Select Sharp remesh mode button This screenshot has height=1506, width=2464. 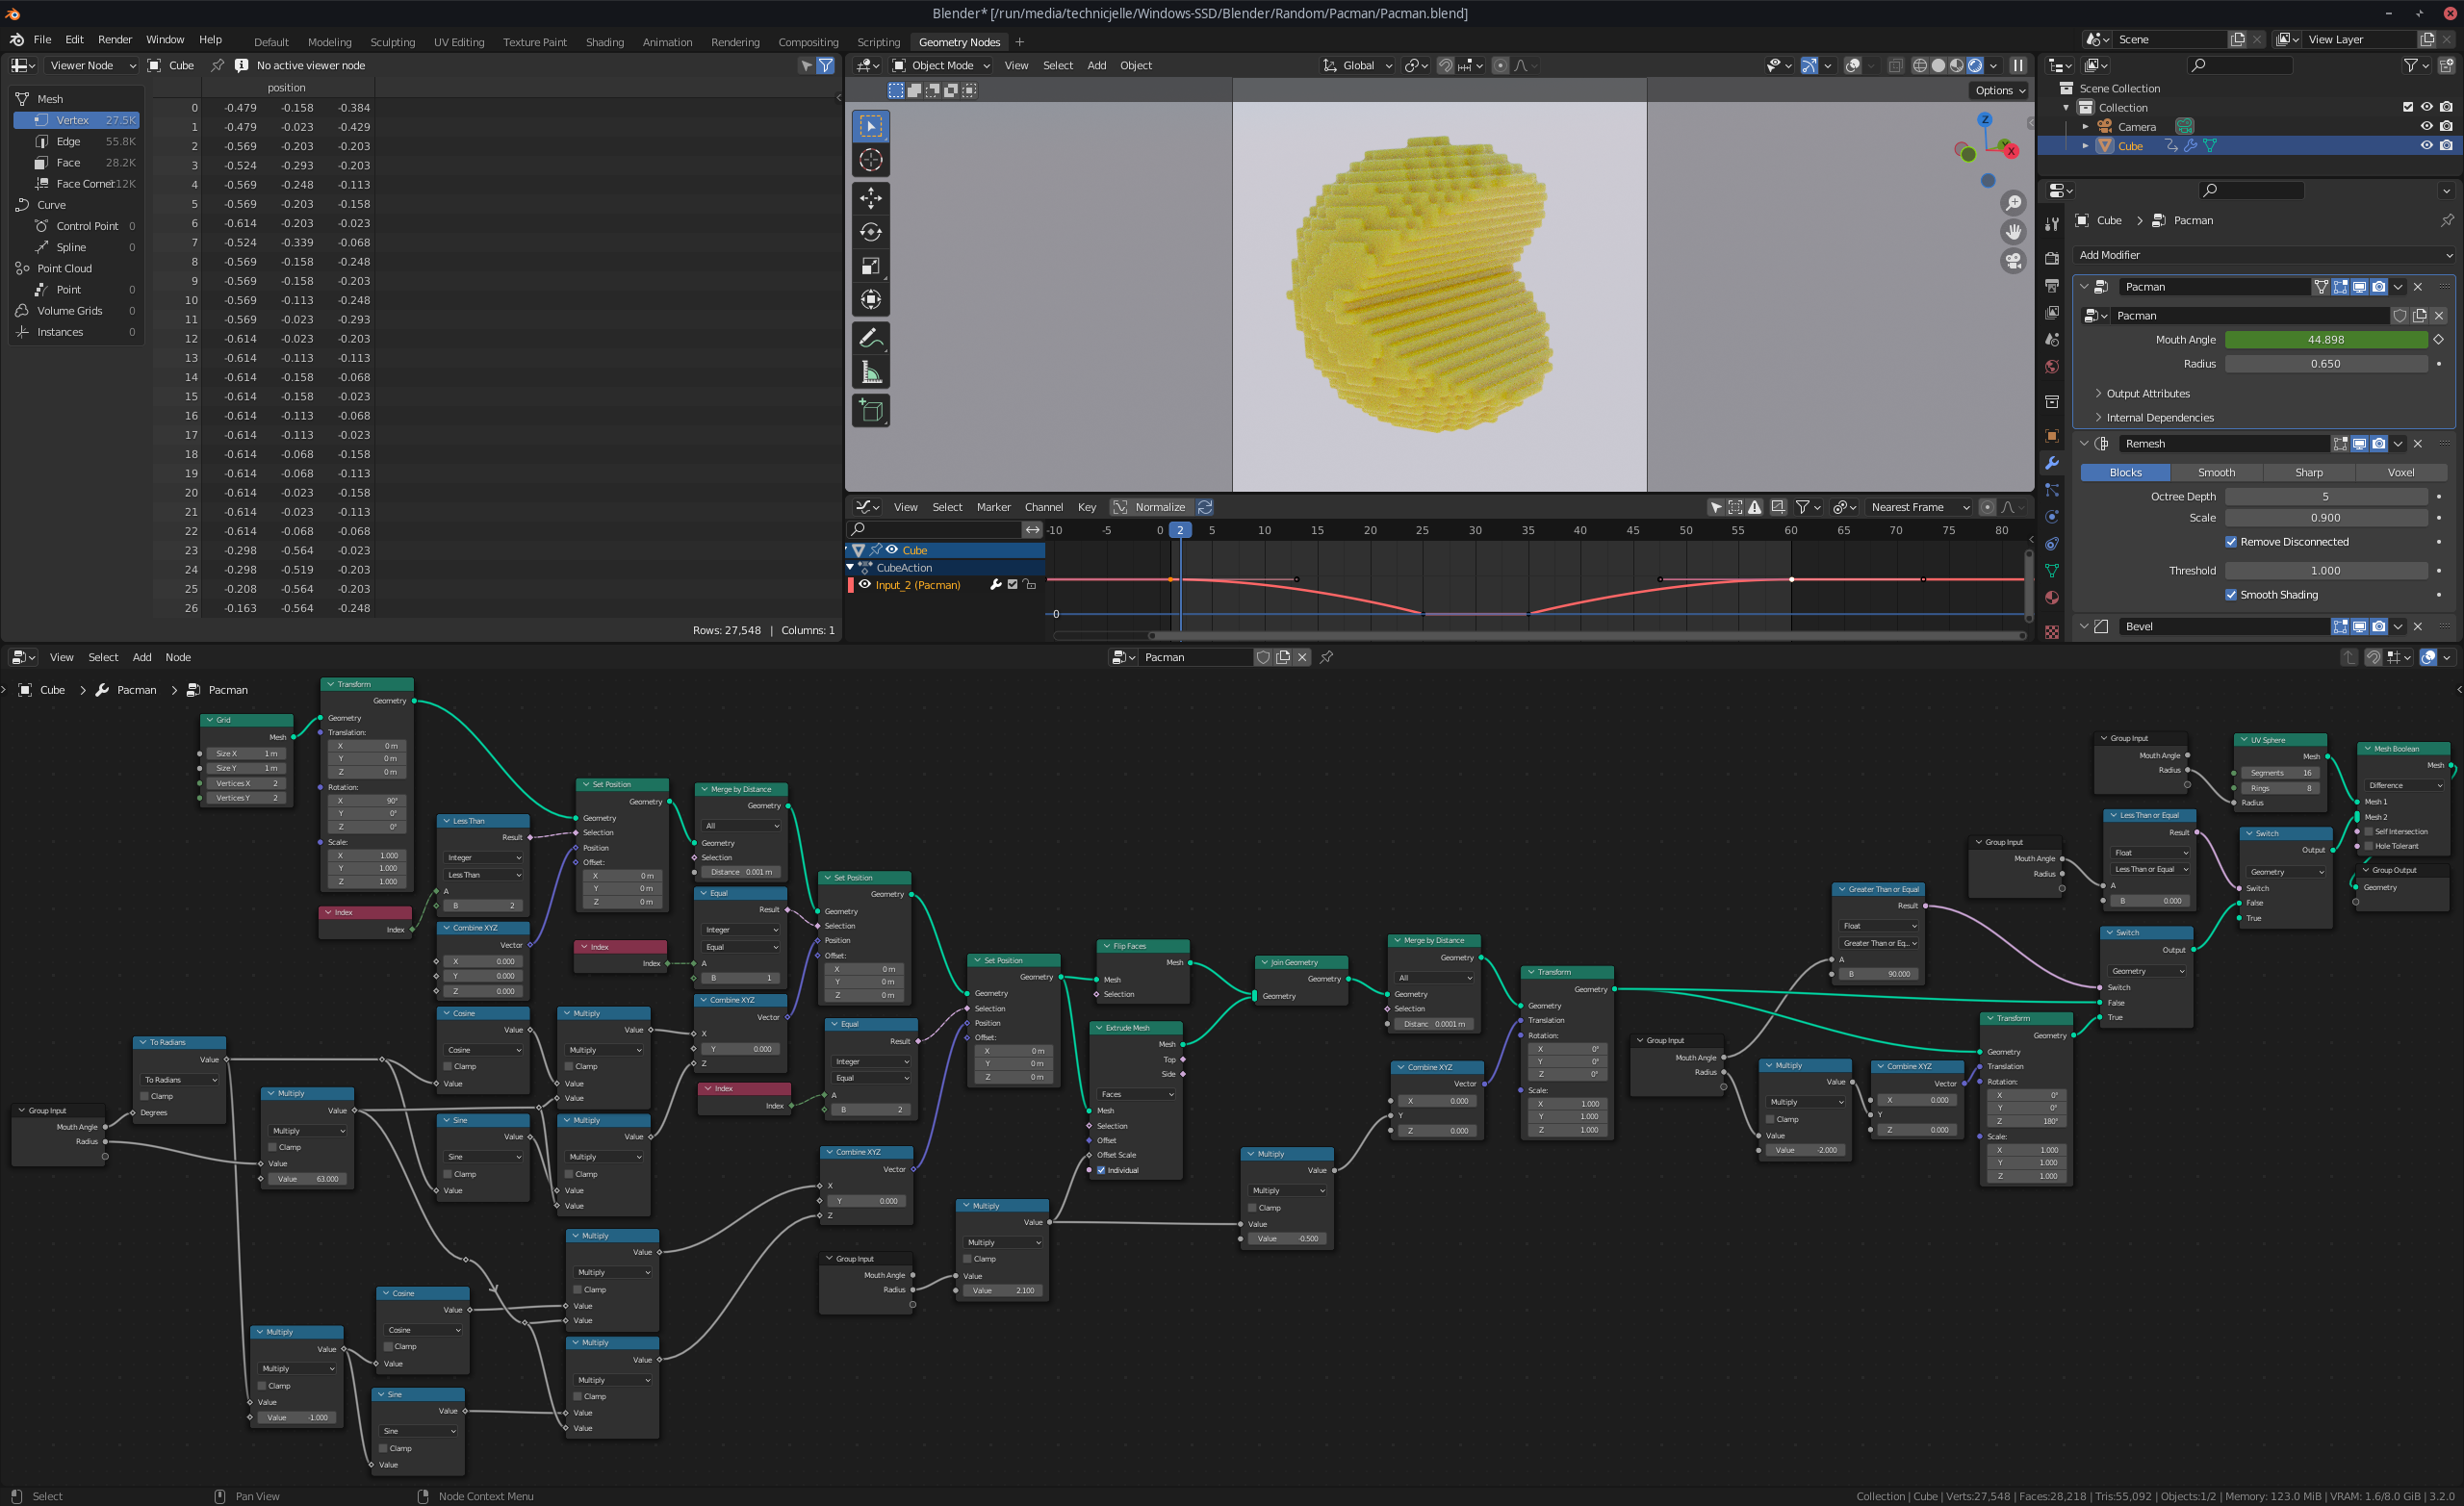2308,473
